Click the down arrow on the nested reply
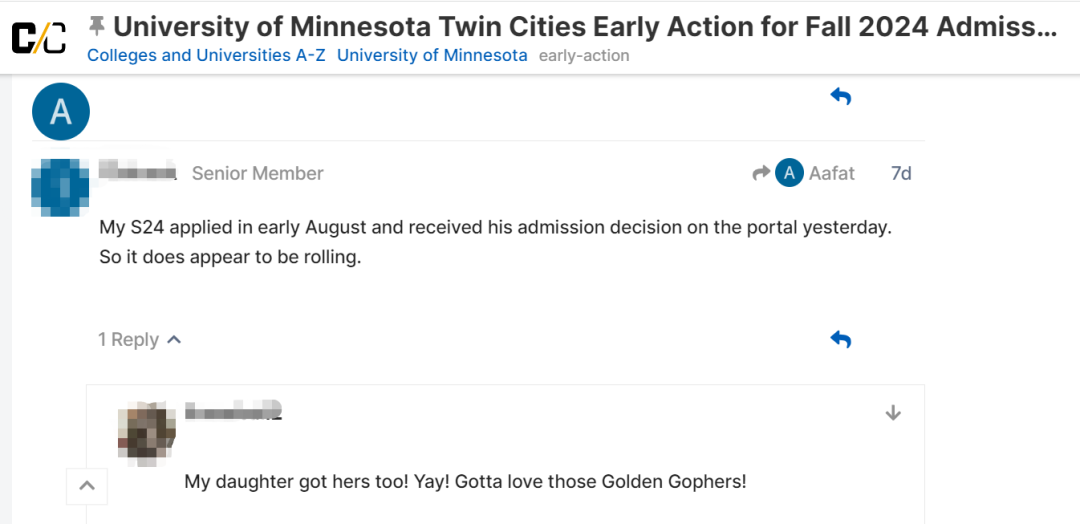 pyautogui.click(x=893, y=413)
